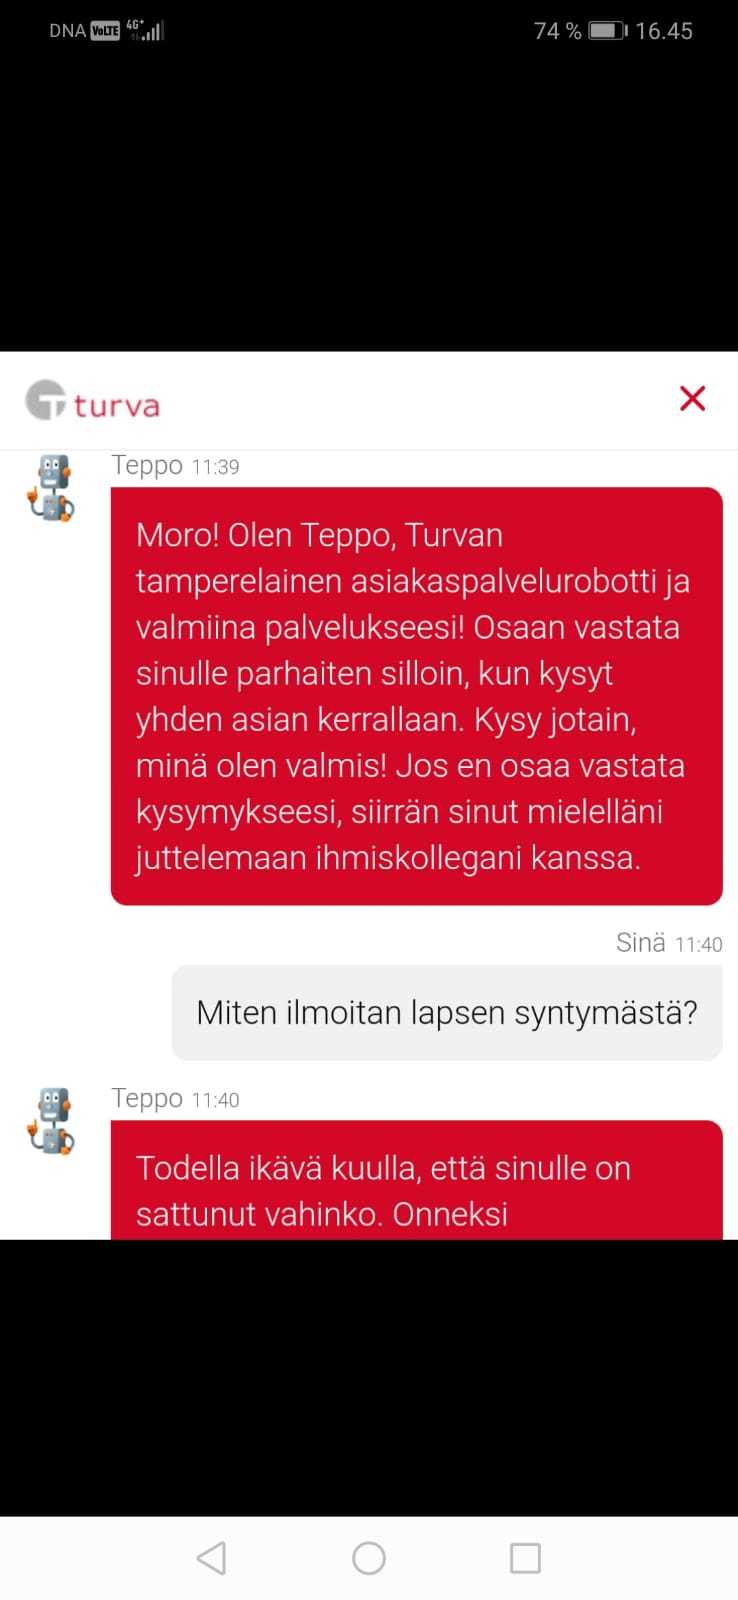Open recent apps with the square button
This screenshot has height=1600, width=738.
[x=525, y=1558]
